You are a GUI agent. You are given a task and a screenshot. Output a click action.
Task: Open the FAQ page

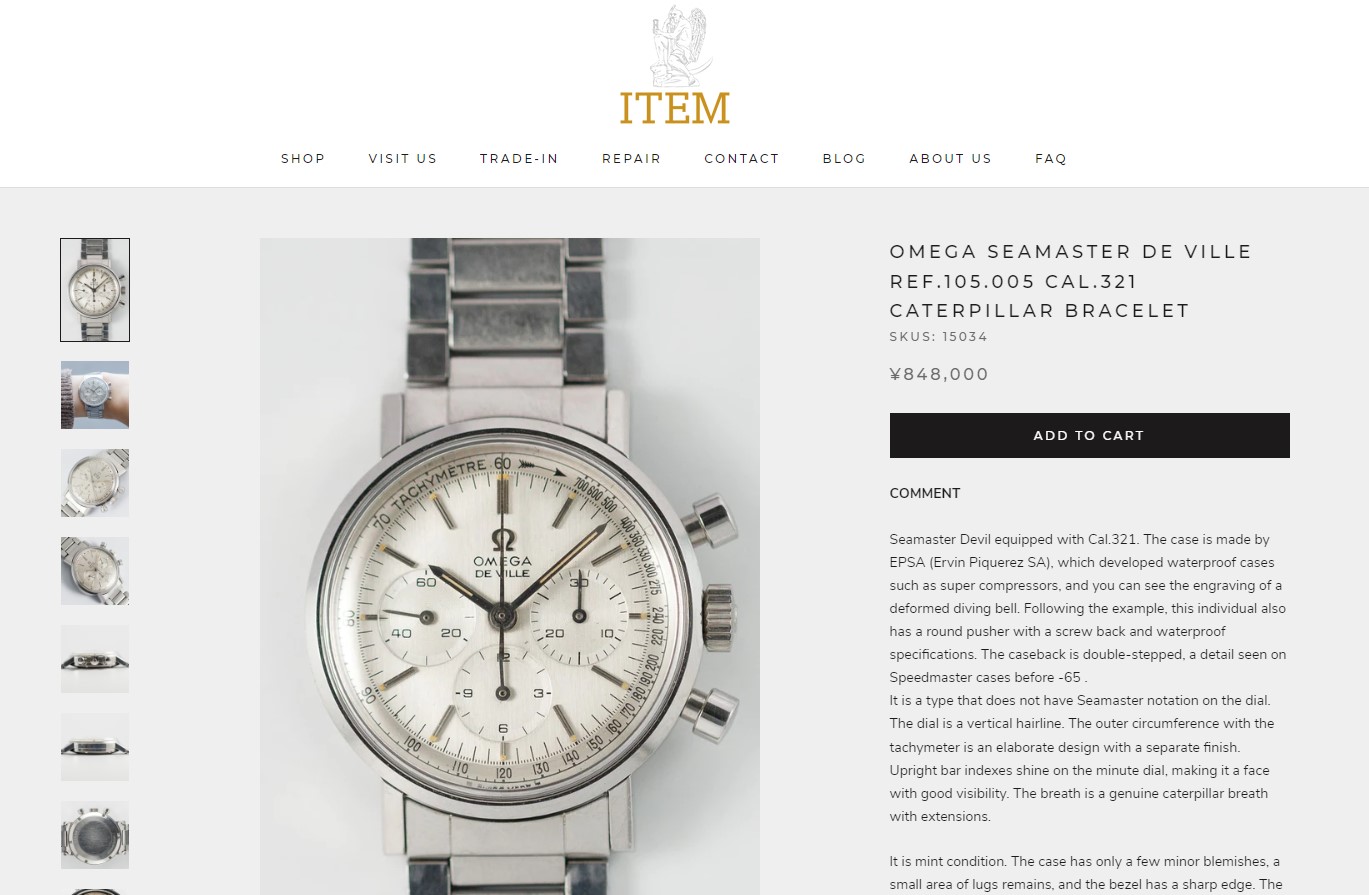[x=1051, y=158]
